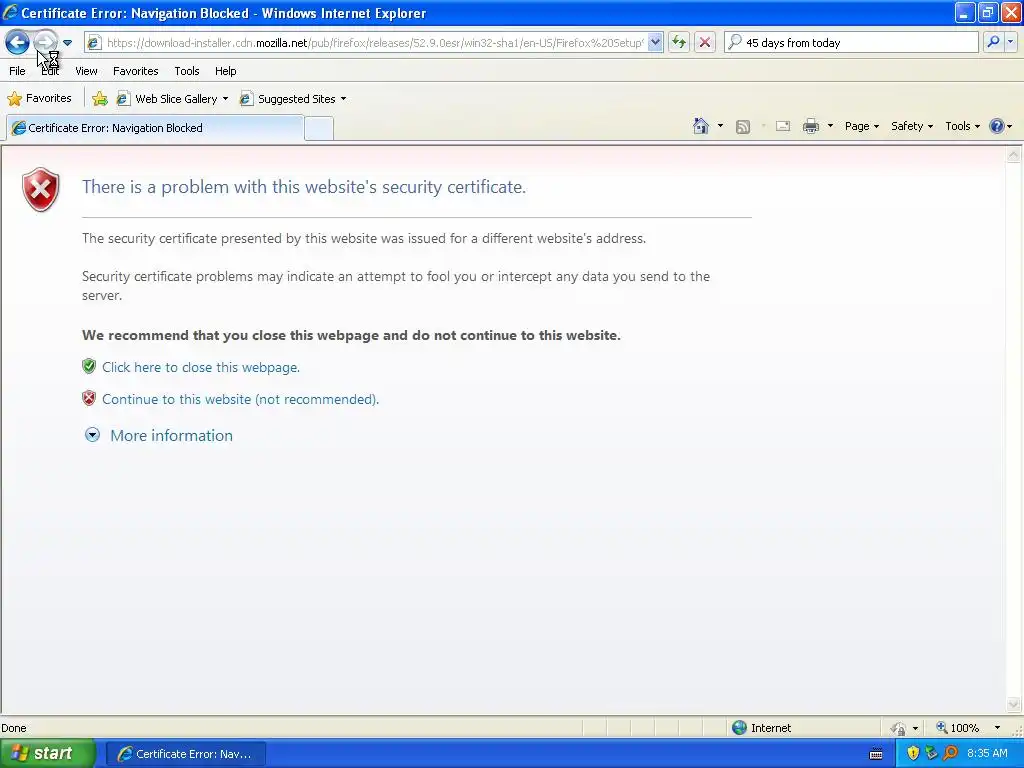1024x768 pixels.
Task: Open the Suggested Sites link
Action: (x=288, y=99)
